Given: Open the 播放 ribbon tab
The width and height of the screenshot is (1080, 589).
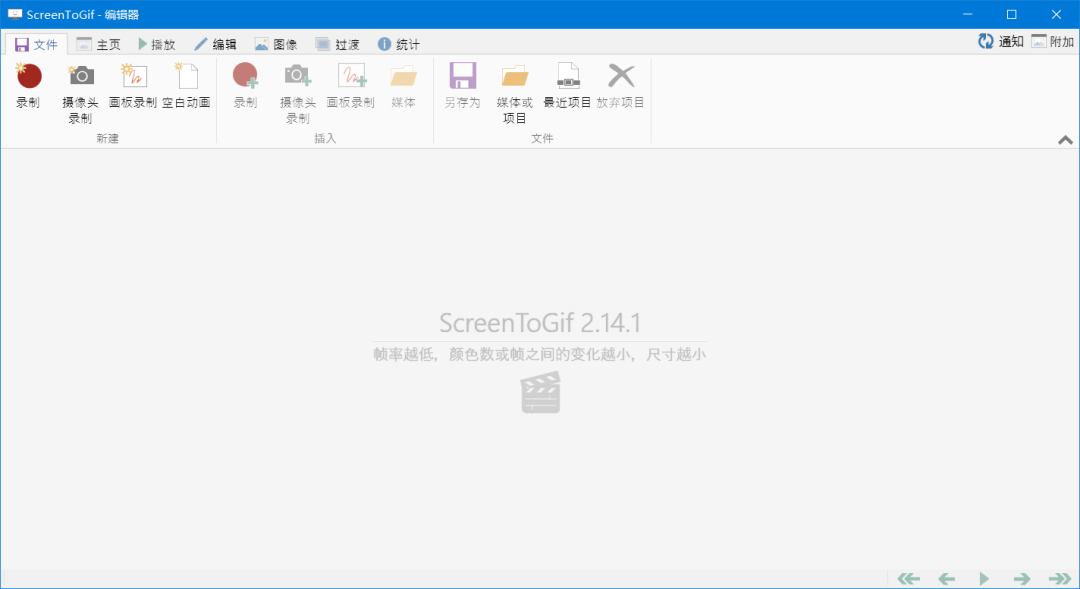Looking at the screenshot, I should pyautogui.click(x=156, y=44).
